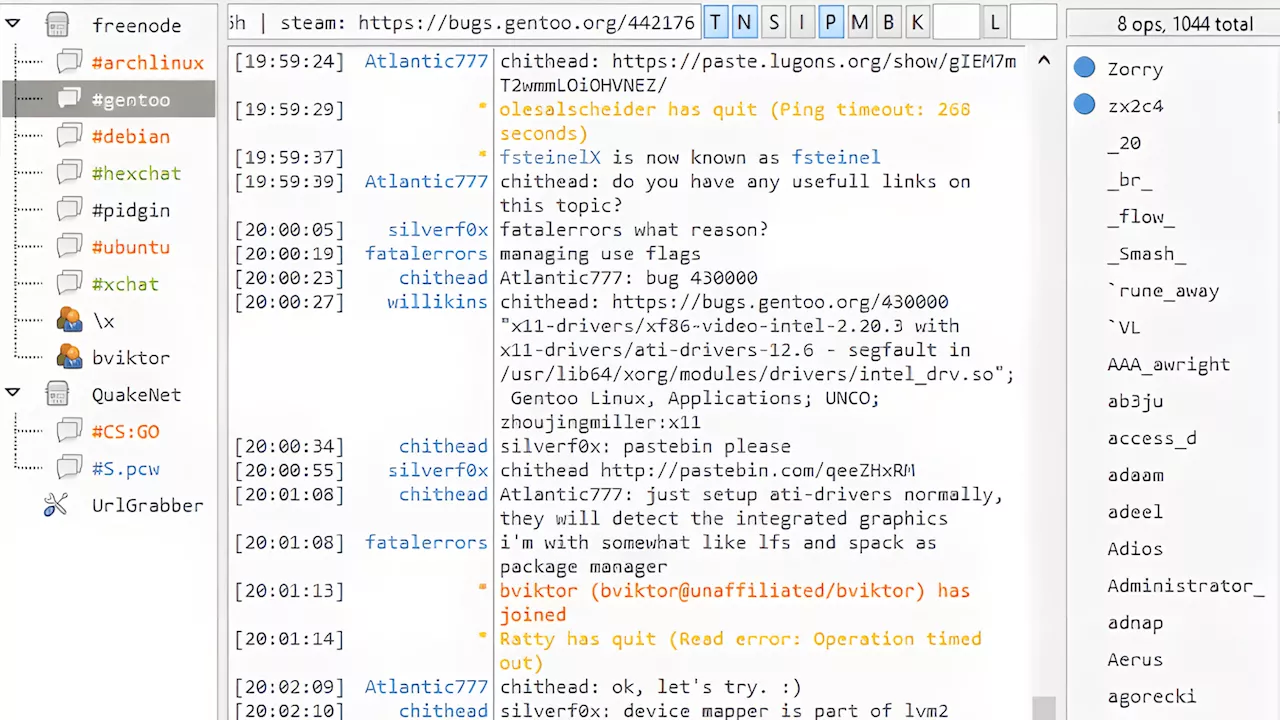The image size is (1280, 720).
Task: Collapse the QuakeNet network tree
Action: coord(12,392)
